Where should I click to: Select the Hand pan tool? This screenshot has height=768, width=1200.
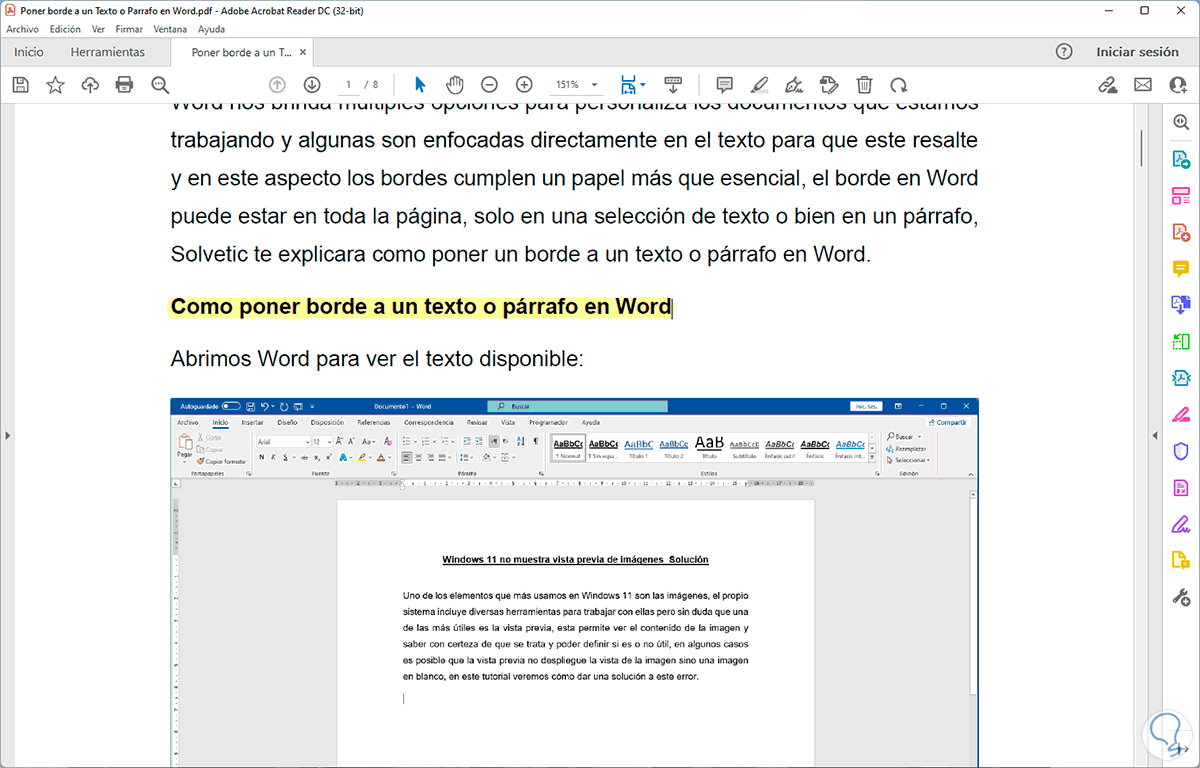point(455,85)
